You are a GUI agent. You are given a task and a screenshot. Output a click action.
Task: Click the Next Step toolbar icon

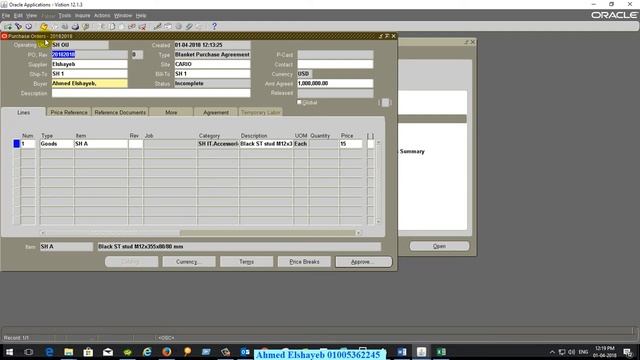[x=54, y=27]
